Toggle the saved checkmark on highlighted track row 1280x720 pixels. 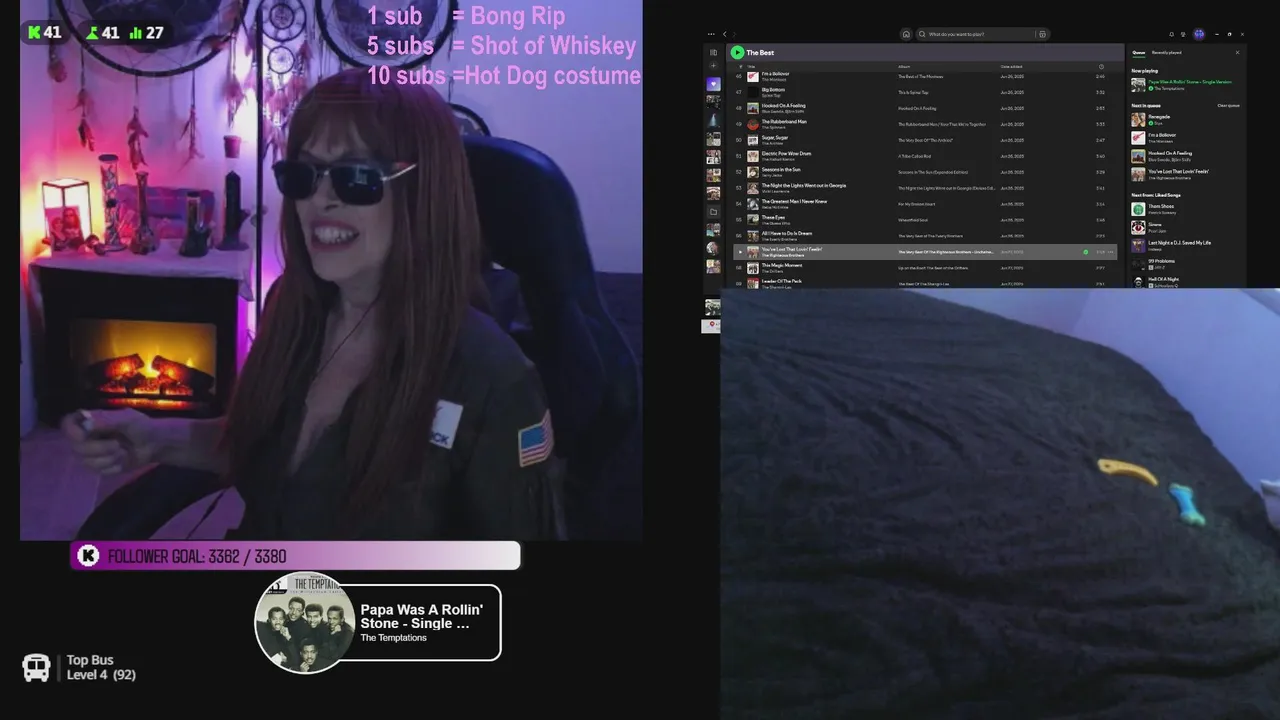1085,252
